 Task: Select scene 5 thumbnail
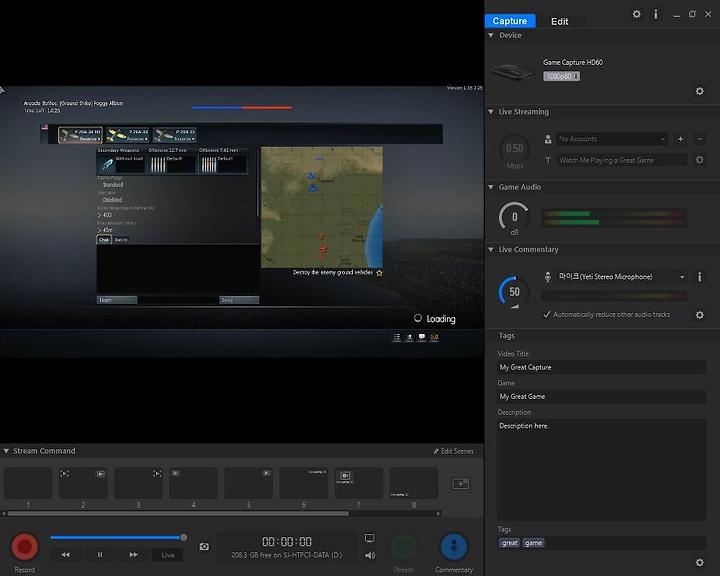248,483
